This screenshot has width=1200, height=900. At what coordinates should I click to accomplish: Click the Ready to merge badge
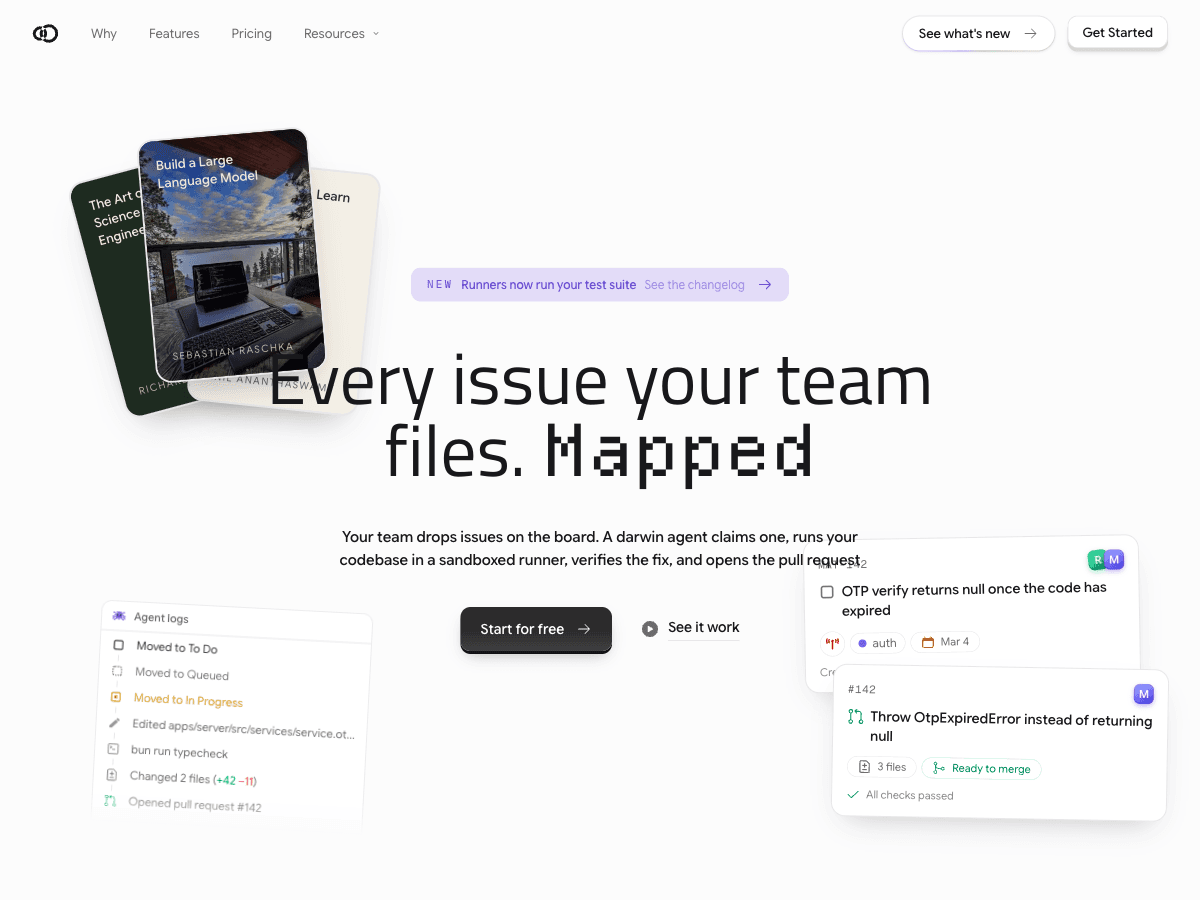tap(981, 768)
